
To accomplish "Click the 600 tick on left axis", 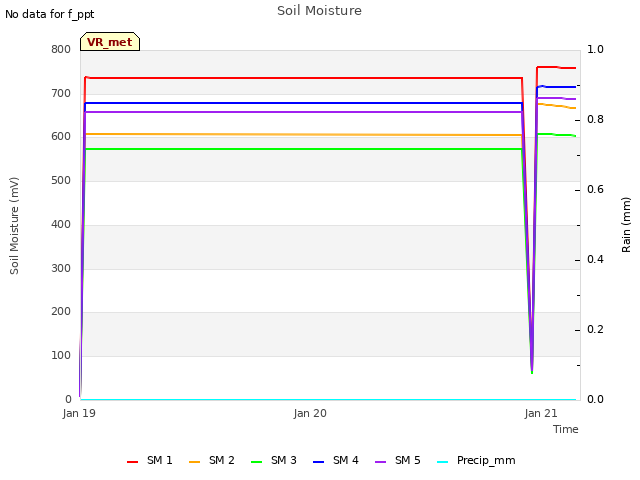I will (x=61, y=137).
